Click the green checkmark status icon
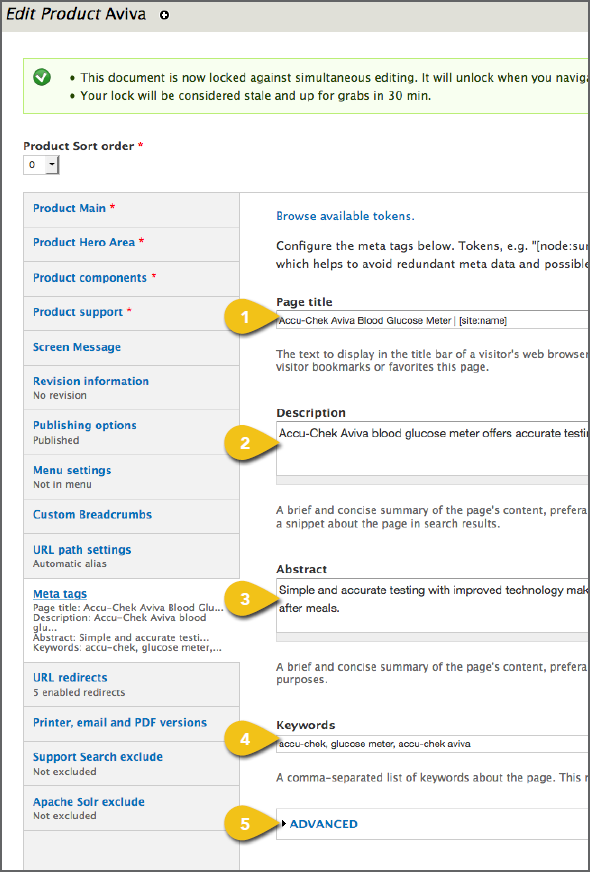The image size is (590, 872). [x=42, y=77]
